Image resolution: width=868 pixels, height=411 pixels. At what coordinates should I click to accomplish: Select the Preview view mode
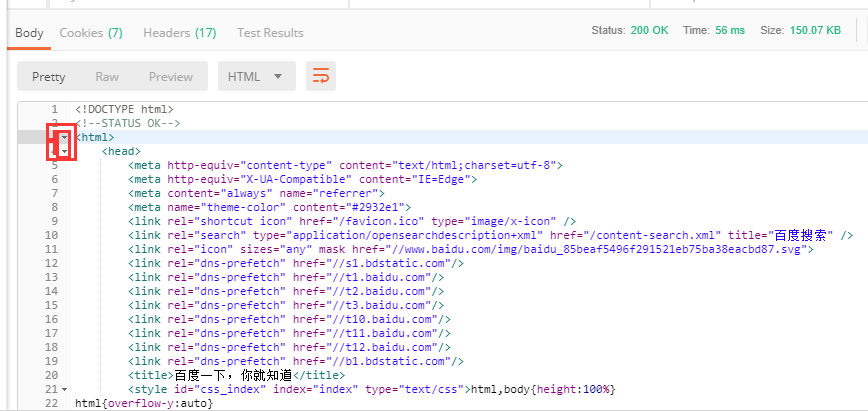click(170, 76)
